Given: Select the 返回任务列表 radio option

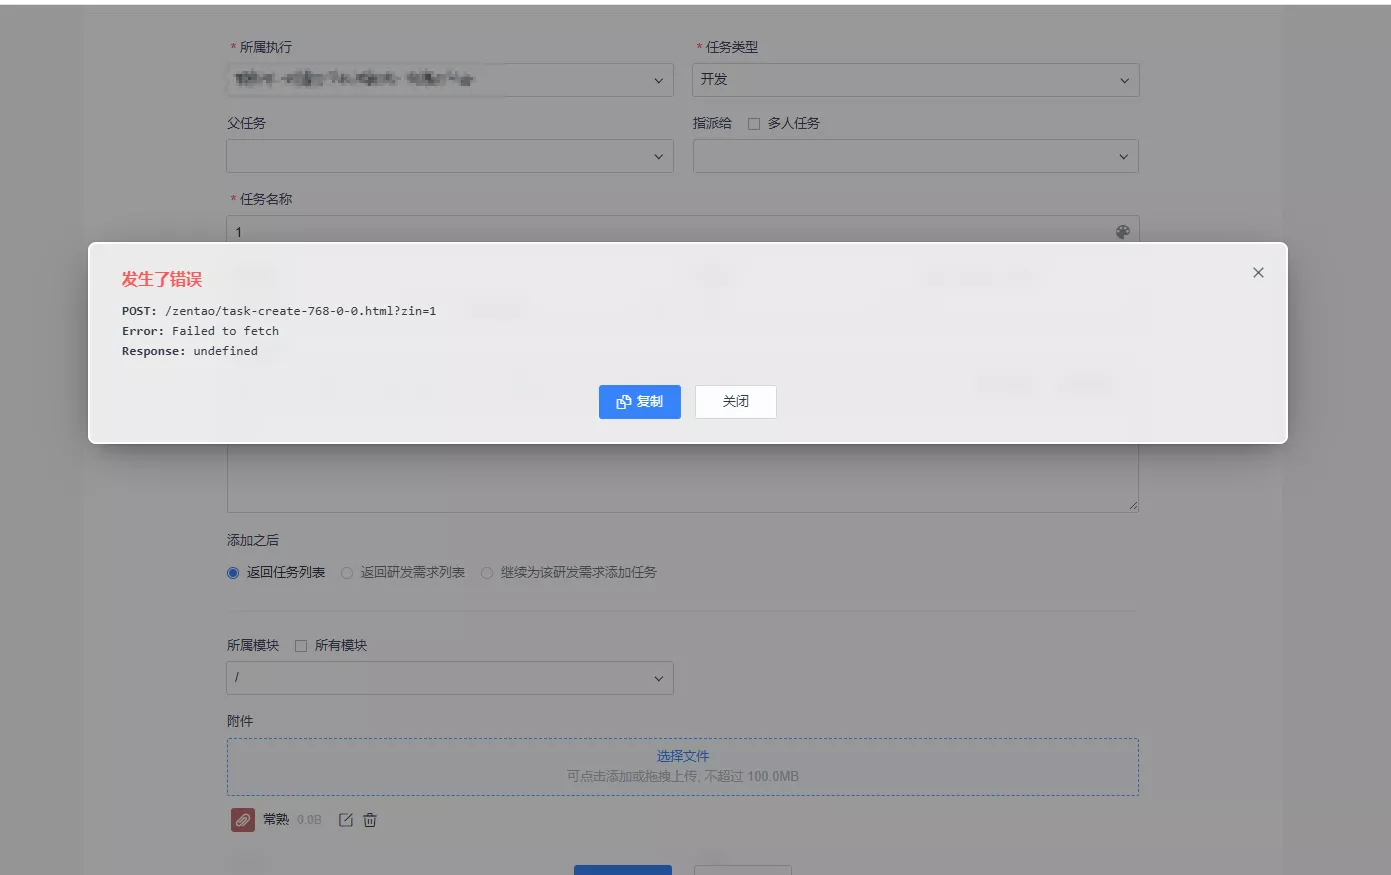Looking at the screenshot, I should tap(233, 573).
